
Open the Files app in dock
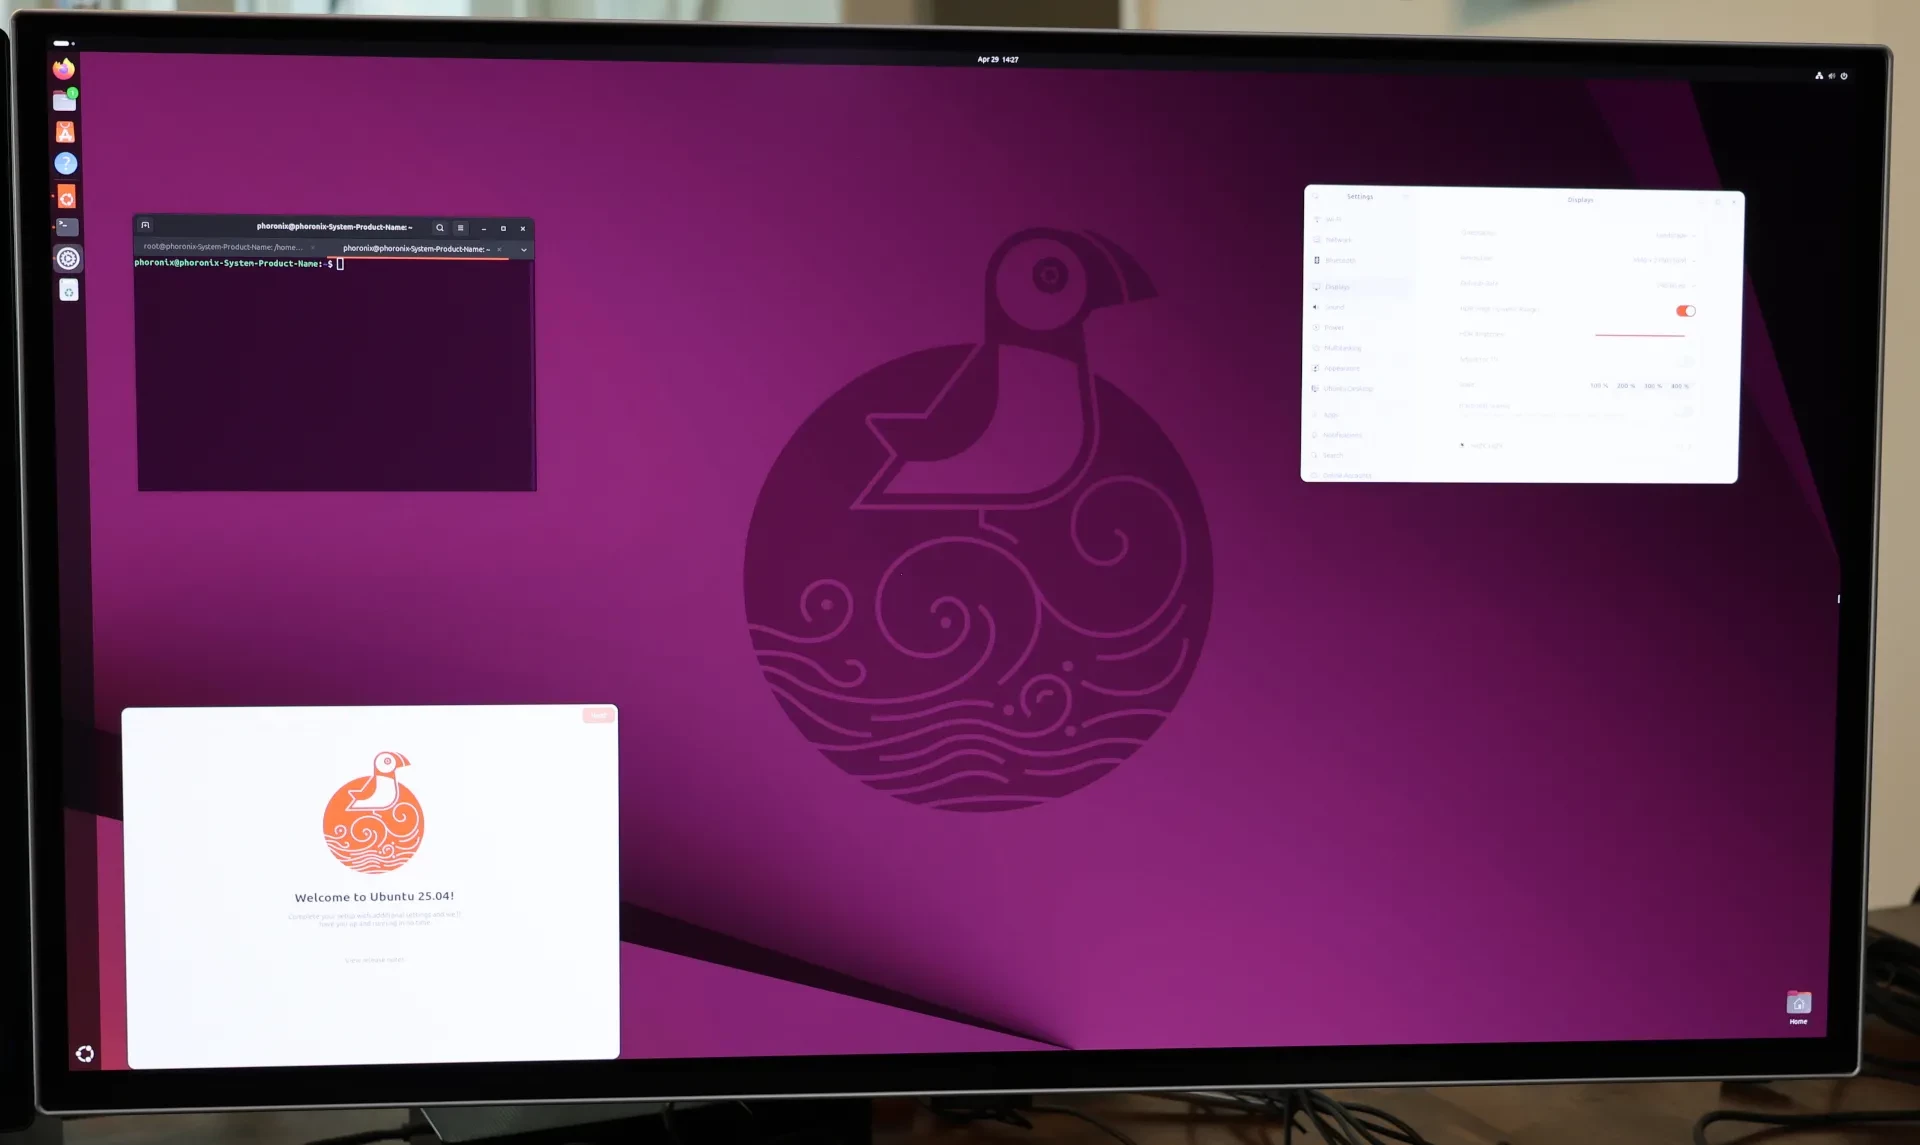pos(65,101)
